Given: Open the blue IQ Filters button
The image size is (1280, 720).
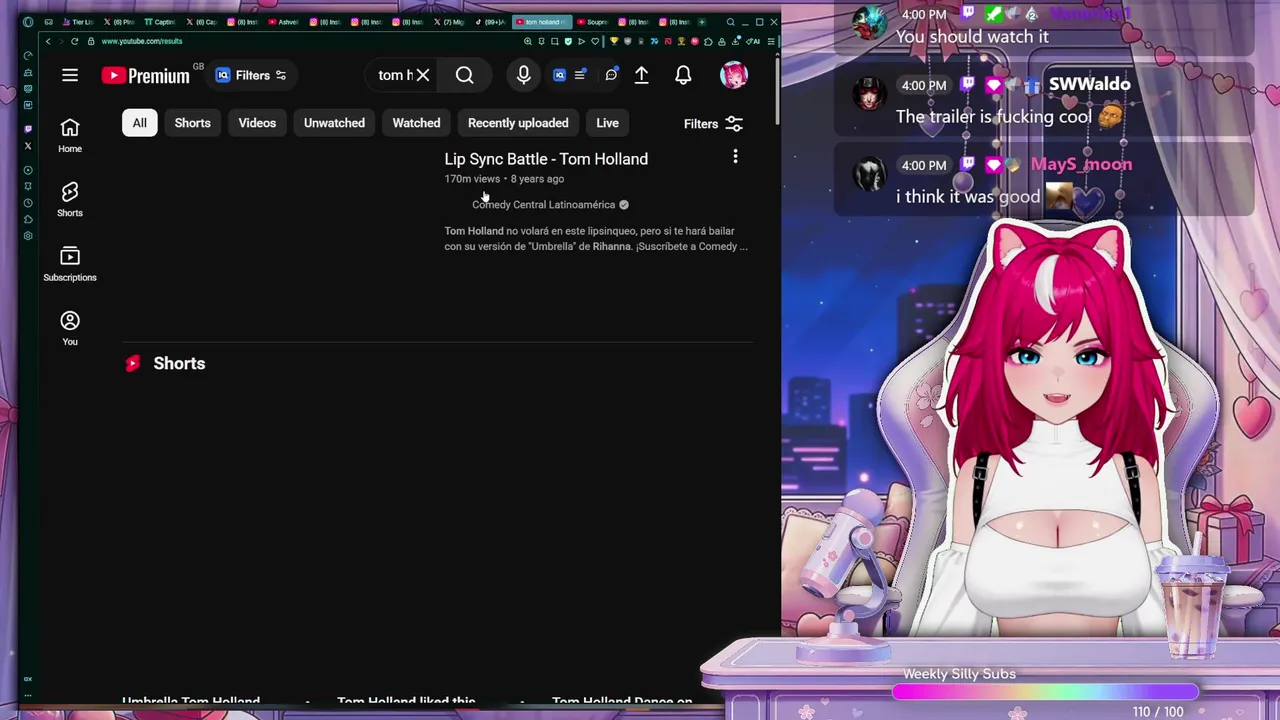Looking at the screenshot, I should coord(251,75).
